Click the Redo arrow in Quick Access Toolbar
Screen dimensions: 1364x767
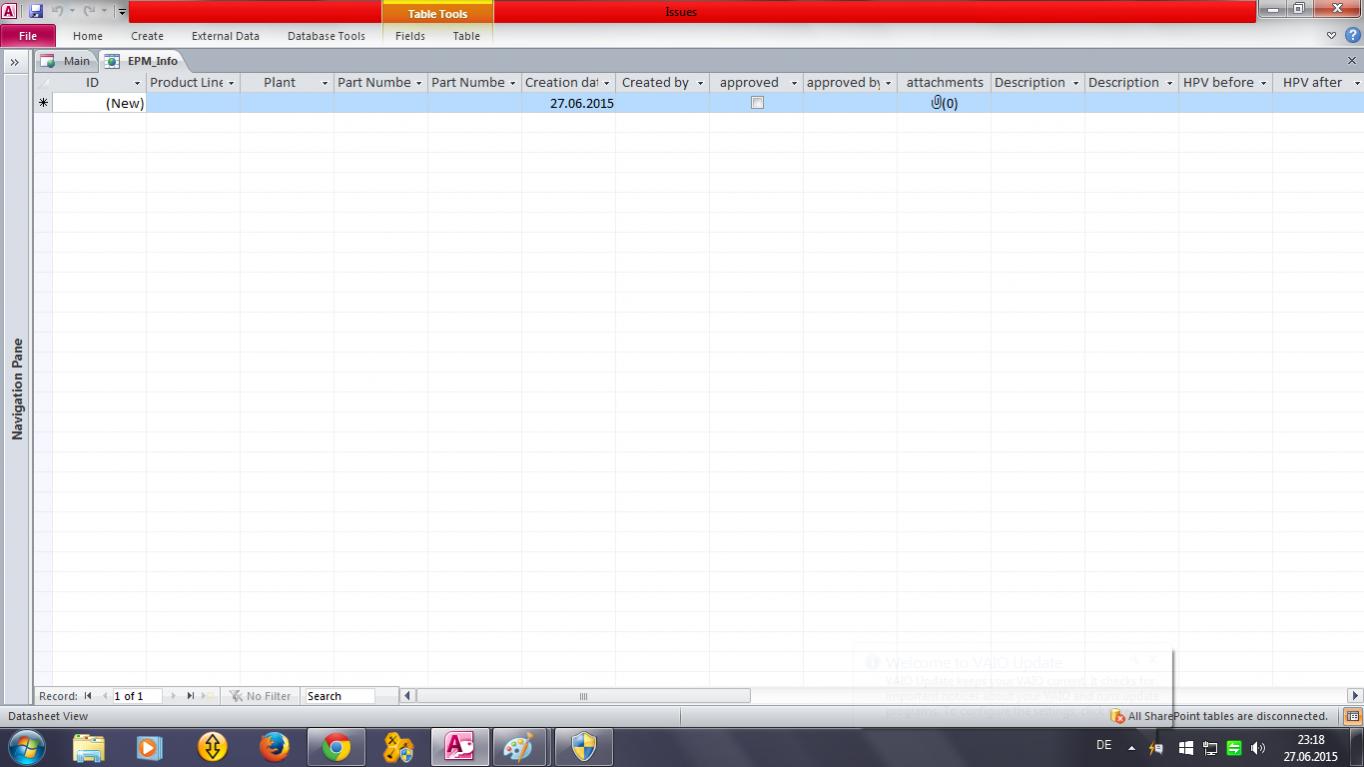coord(89,11)
